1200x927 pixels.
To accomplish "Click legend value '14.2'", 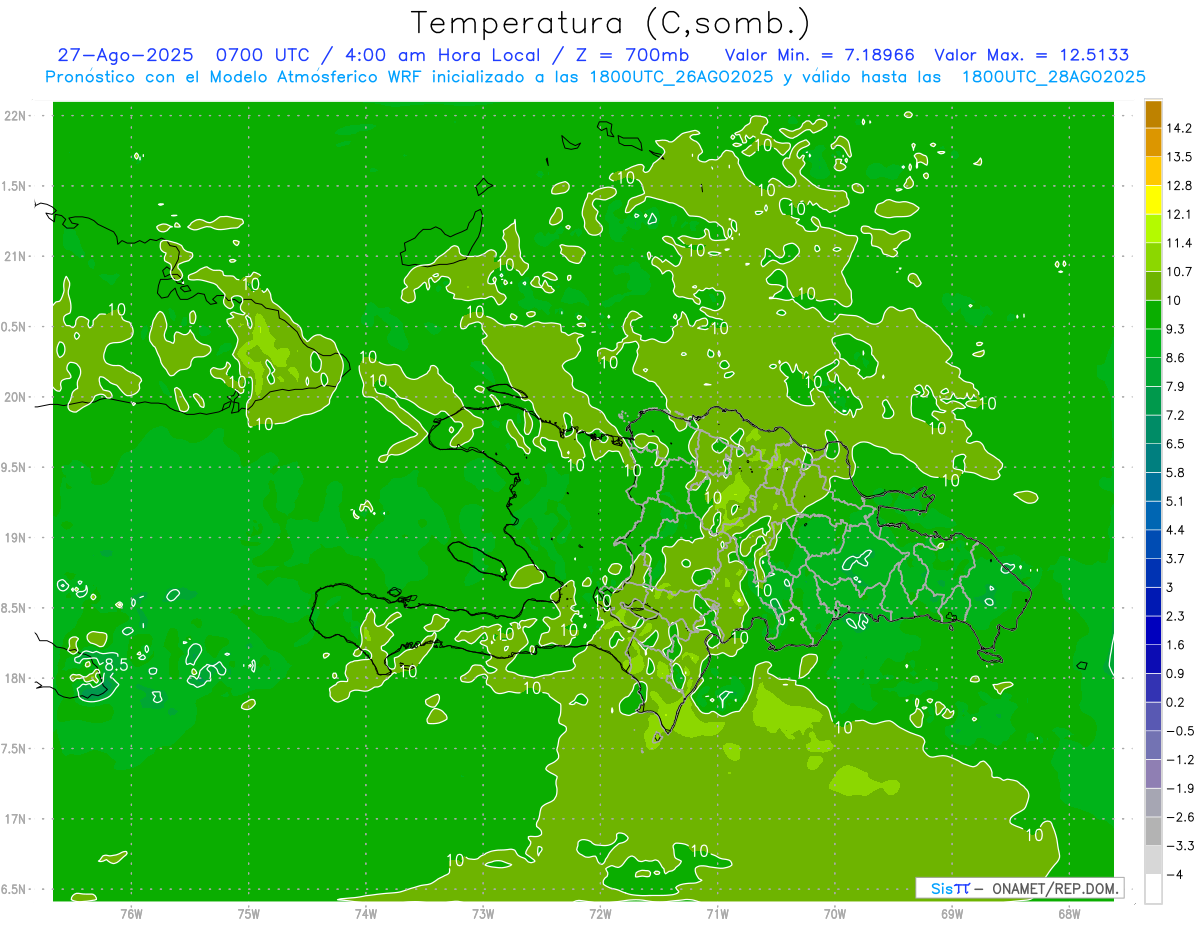I will 1178,128.
